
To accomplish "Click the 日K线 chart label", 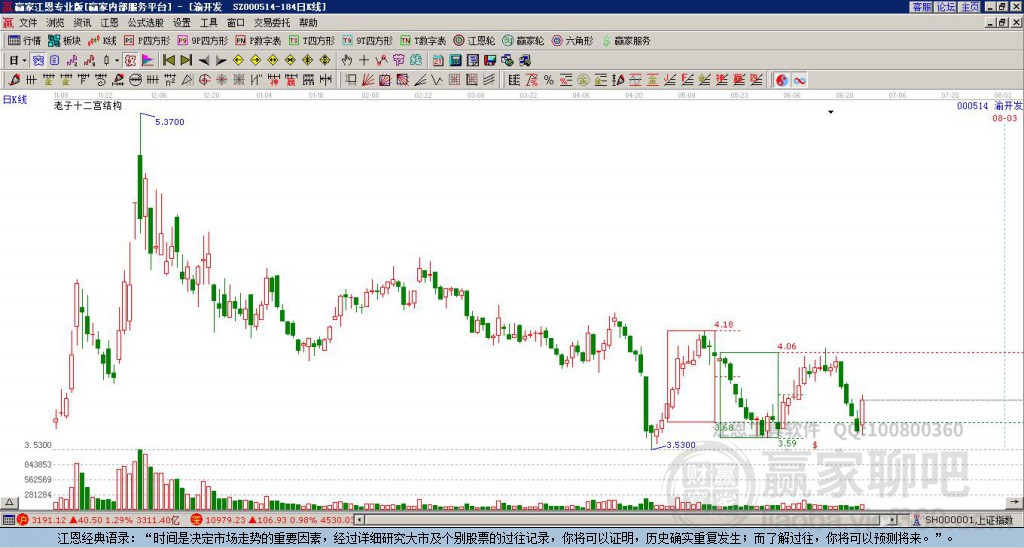I will 14,99.
